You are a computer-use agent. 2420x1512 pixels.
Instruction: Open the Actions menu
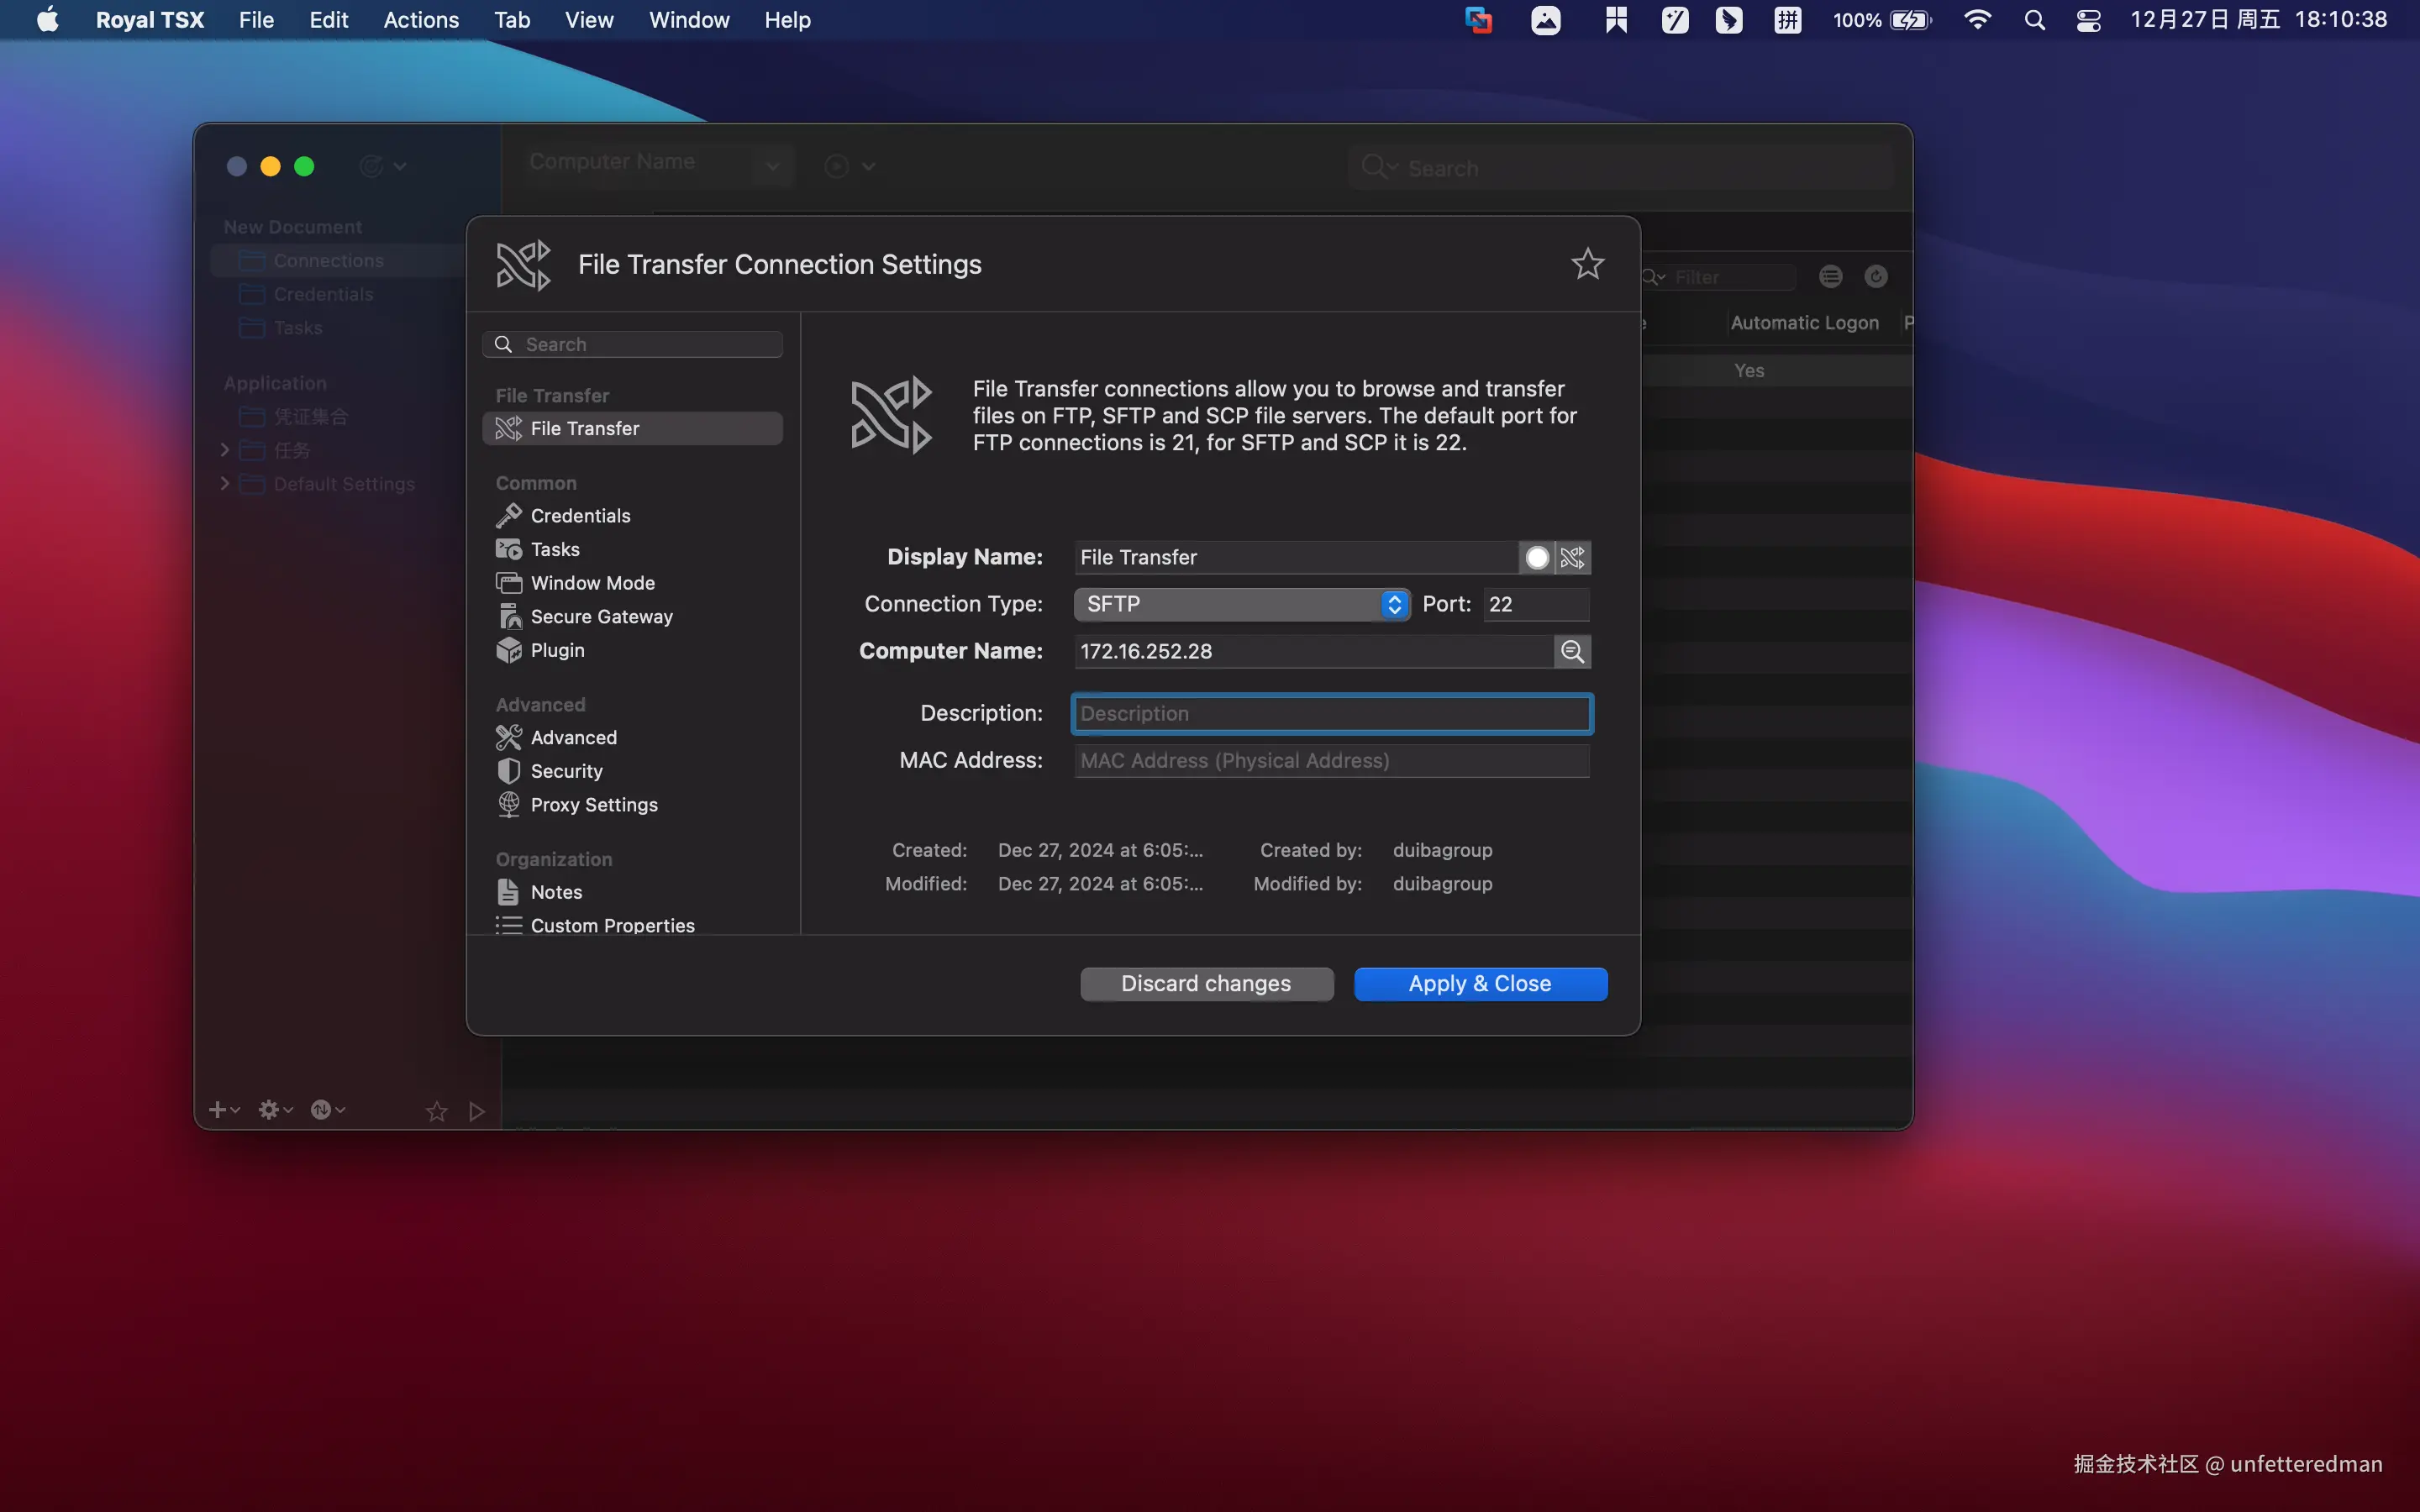[421, 20]
